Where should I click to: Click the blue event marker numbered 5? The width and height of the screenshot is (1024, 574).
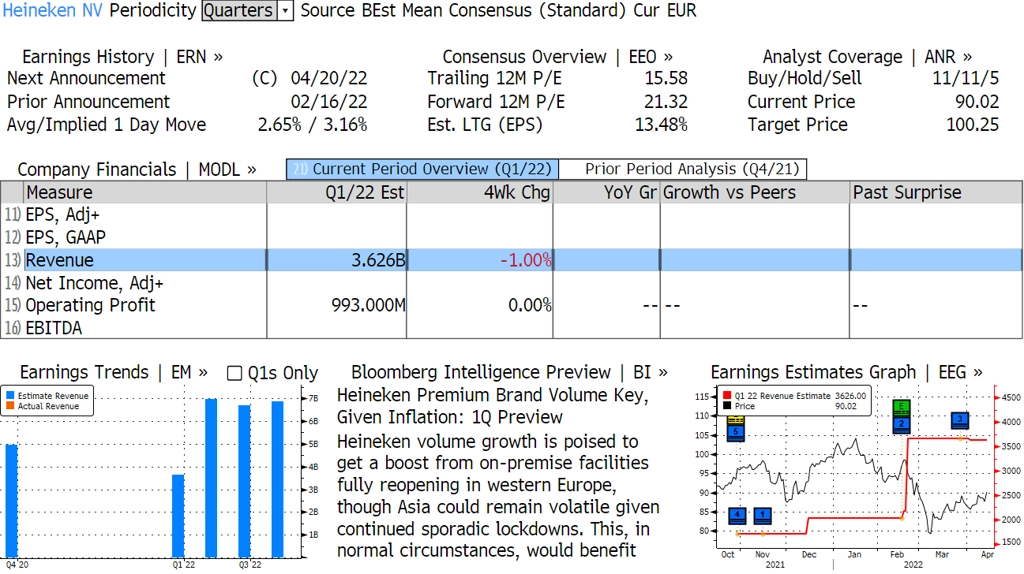click(736, 432)
